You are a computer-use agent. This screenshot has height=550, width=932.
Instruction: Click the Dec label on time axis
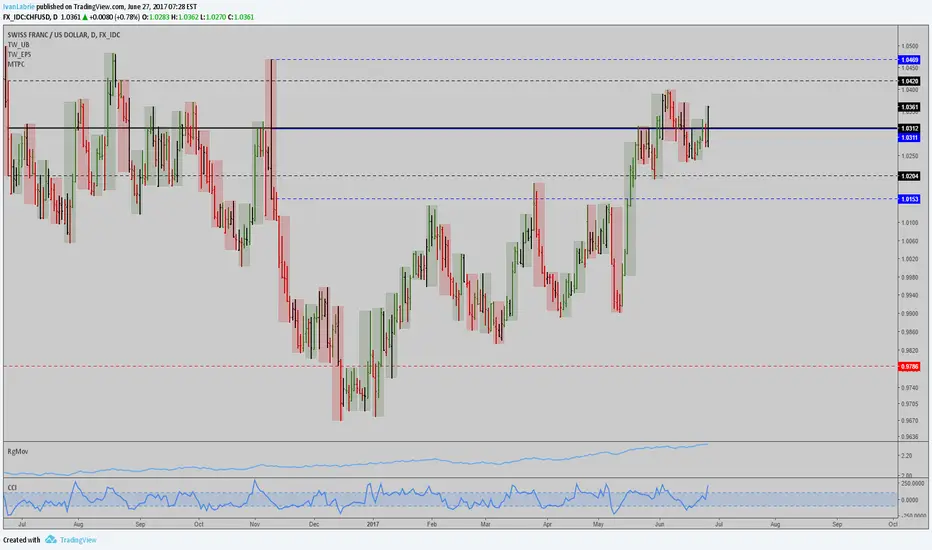[314, 524]
